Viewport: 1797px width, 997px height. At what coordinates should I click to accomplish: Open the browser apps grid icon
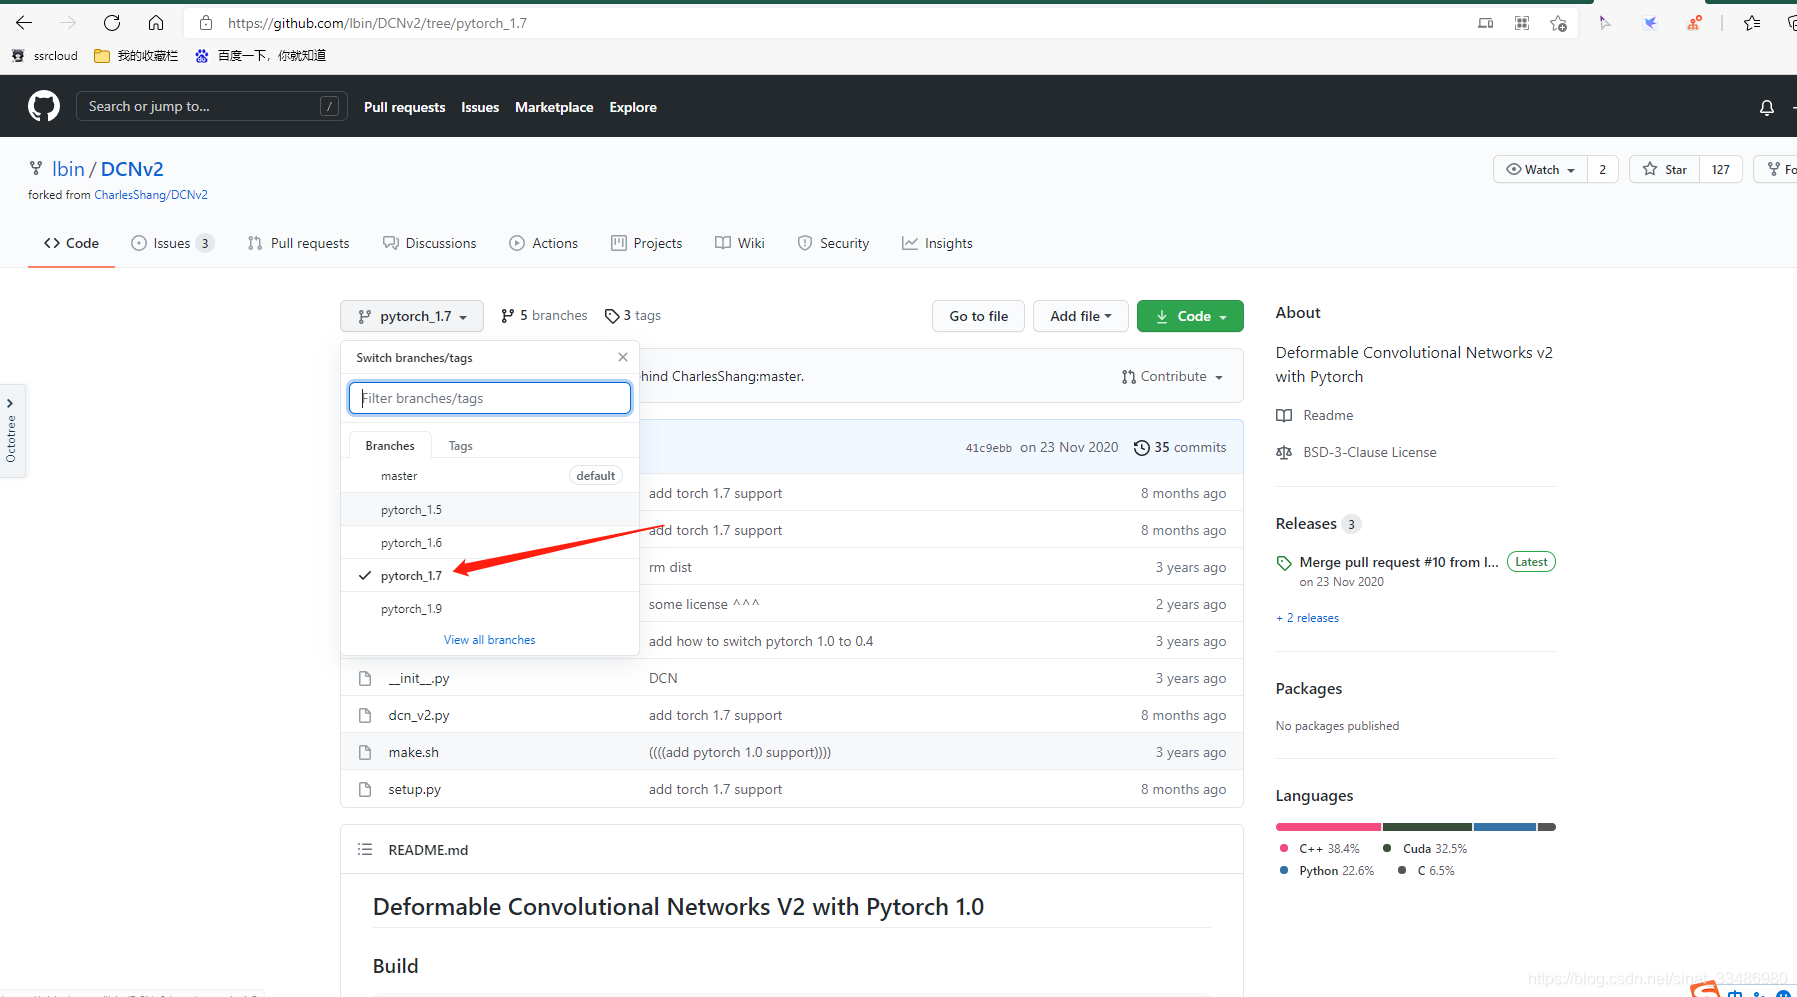click(x=1522, y=23)
